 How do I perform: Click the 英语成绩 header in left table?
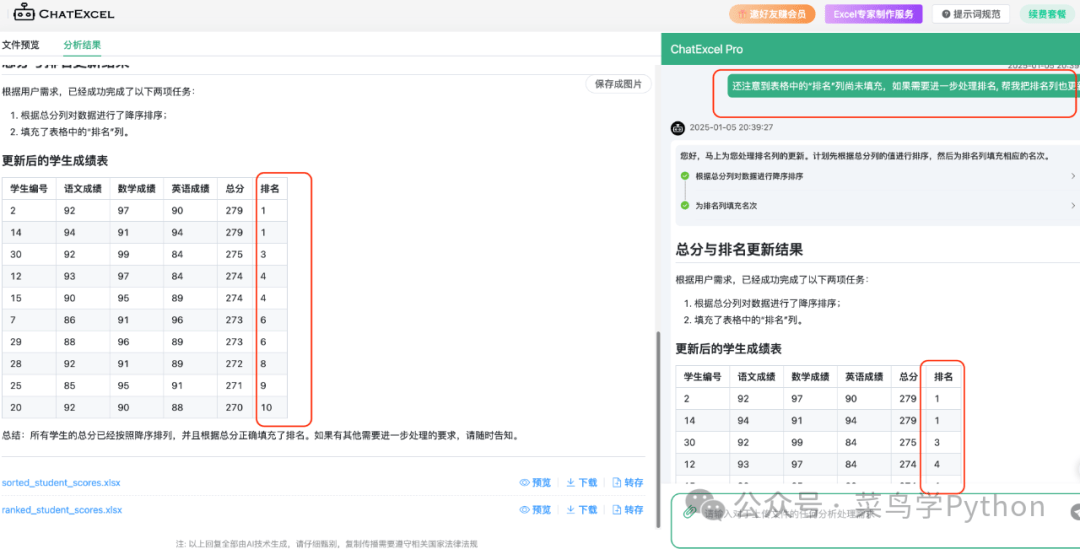(x=190, y=189)
